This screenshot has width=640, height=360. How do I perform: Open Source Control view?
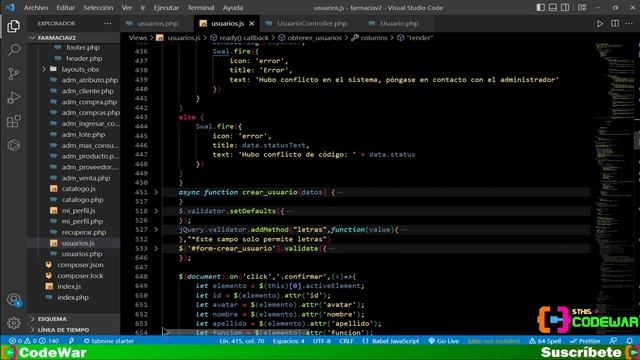(x=13, y=73)
